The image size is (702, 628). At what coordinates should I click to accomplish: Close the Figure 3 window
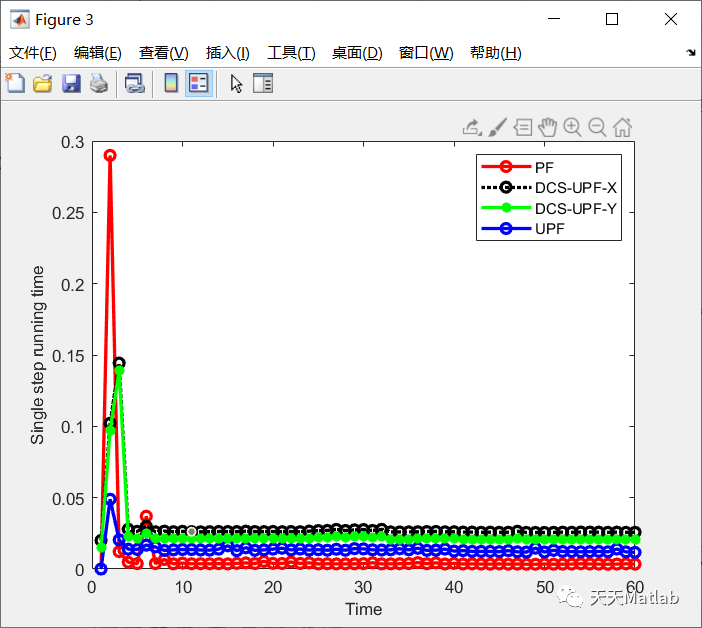(671, 19)
